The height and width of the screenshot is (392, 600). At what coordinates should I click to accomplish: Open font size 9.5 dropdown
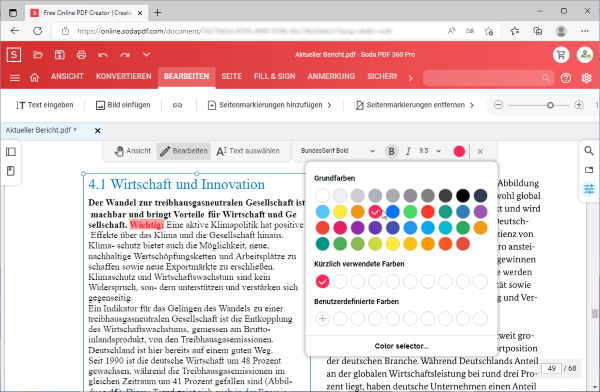[x=430, y=151]
